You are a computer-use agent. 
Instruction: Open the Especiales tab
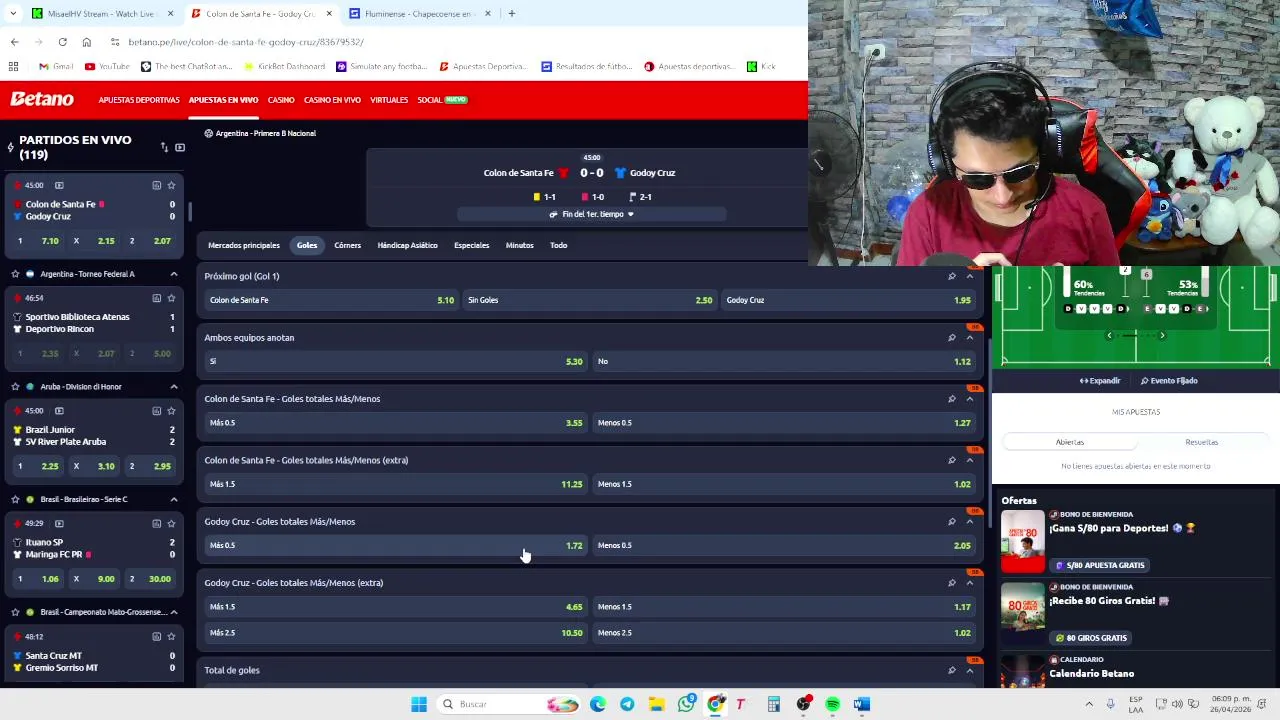[x=471, y=245]
